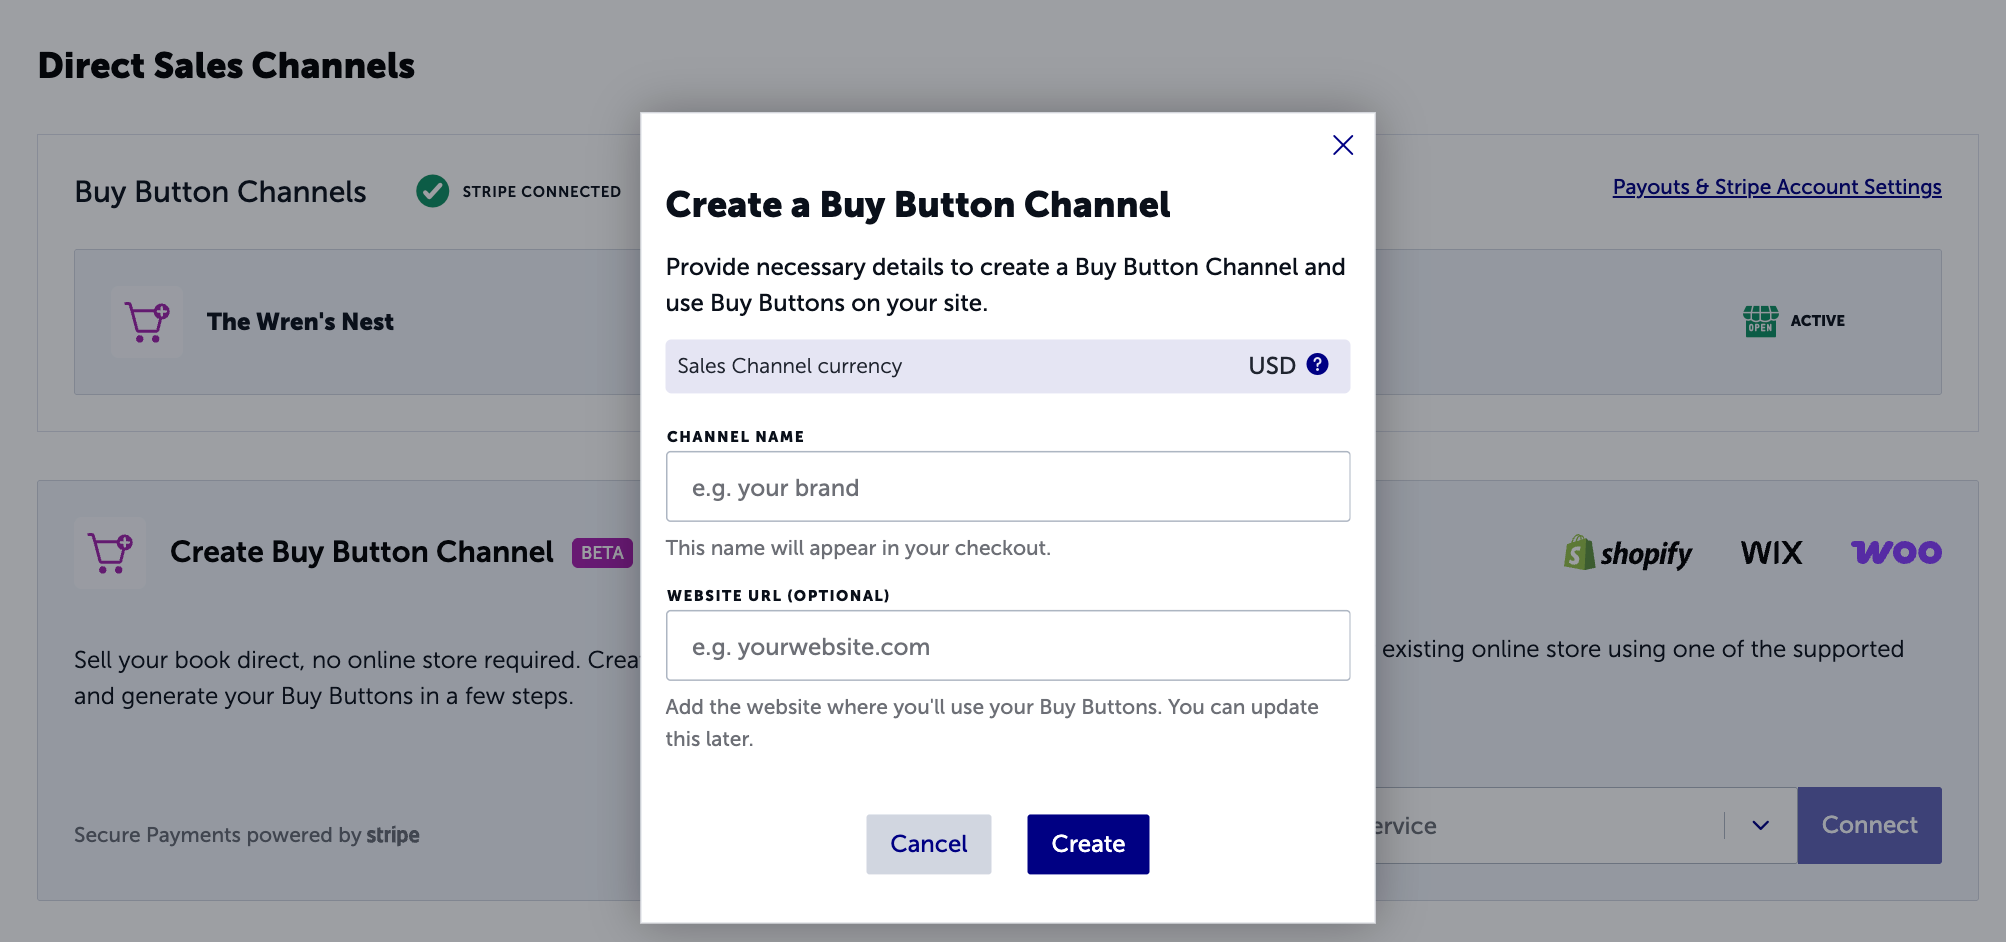The height and width of the screenshot is (942, 2006).
Task: Click the Connect button
Action: point(1869,825)
